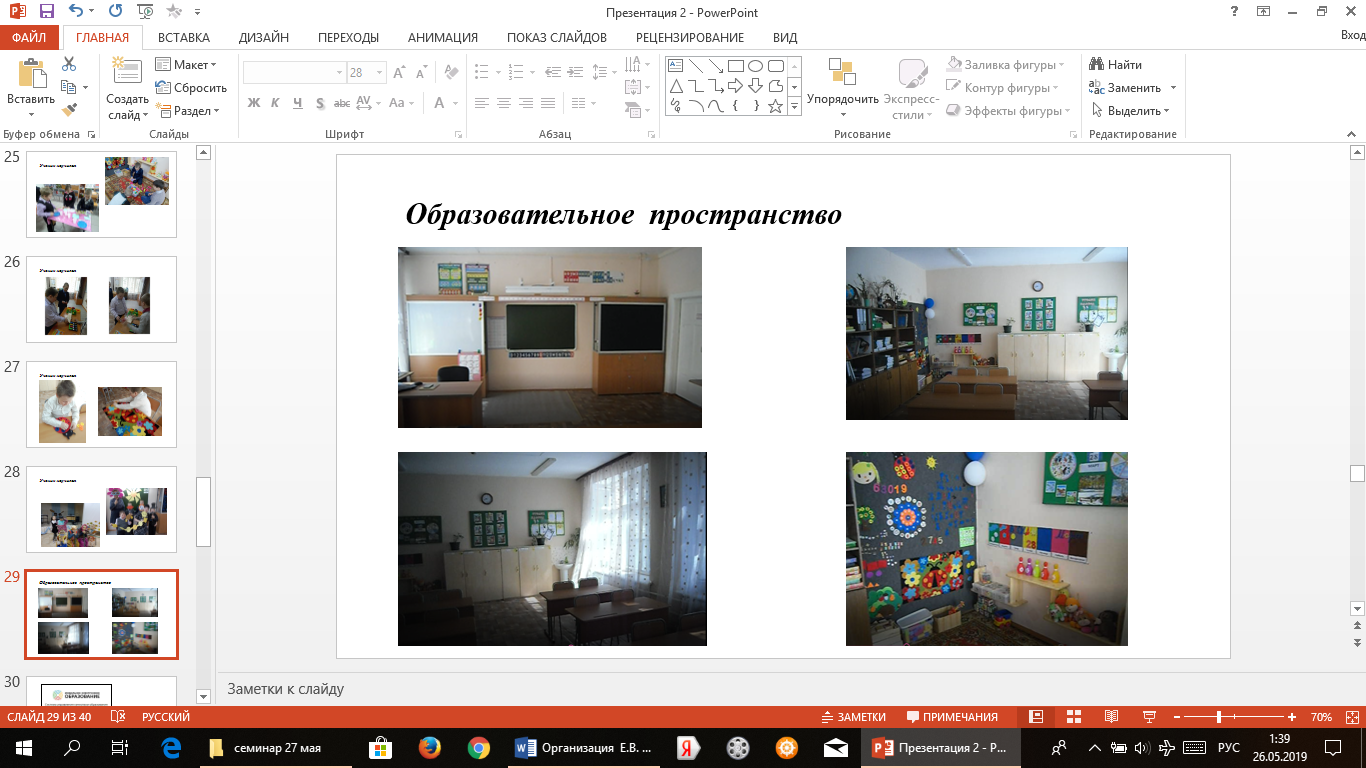Viewport: 1366px width, 768px height.
Task: Open the Макет layout dropdown
Action: pyautogui.click(x=187, y=65)
